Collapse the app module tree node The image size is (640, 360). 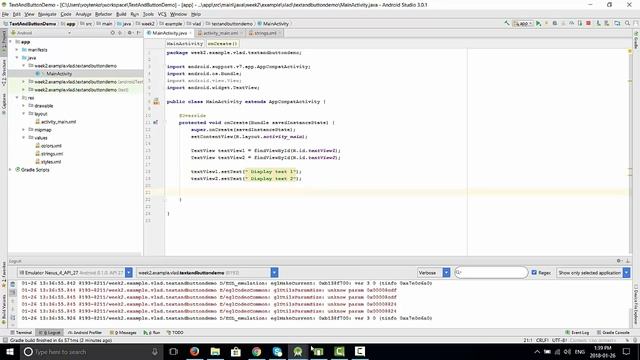[x=11, y=42]
